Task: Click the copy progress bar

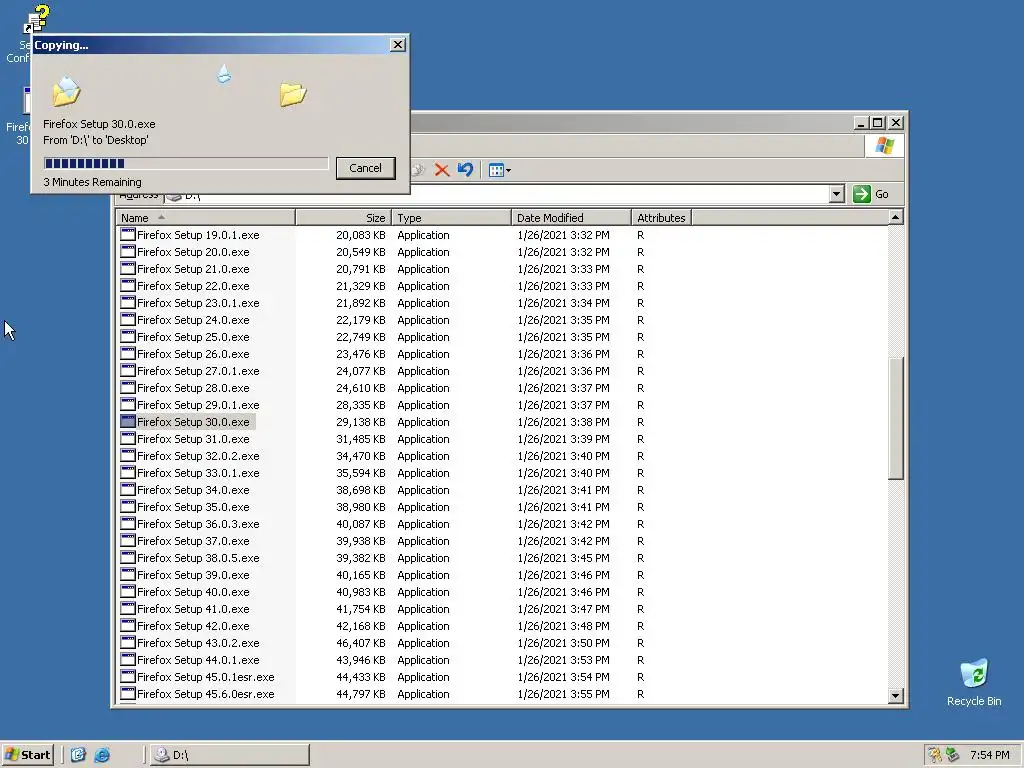Action: click(x=186, y=163)
